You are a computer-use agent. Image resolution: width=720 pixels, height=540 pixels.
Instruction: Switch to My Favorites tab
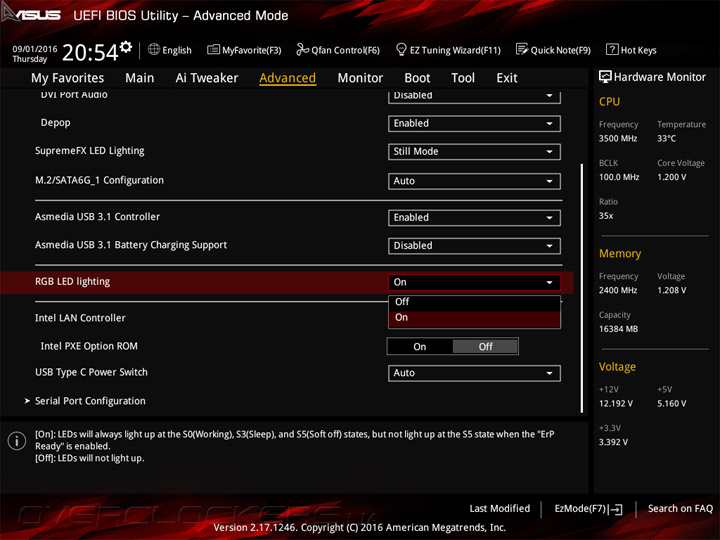(68, 78)
